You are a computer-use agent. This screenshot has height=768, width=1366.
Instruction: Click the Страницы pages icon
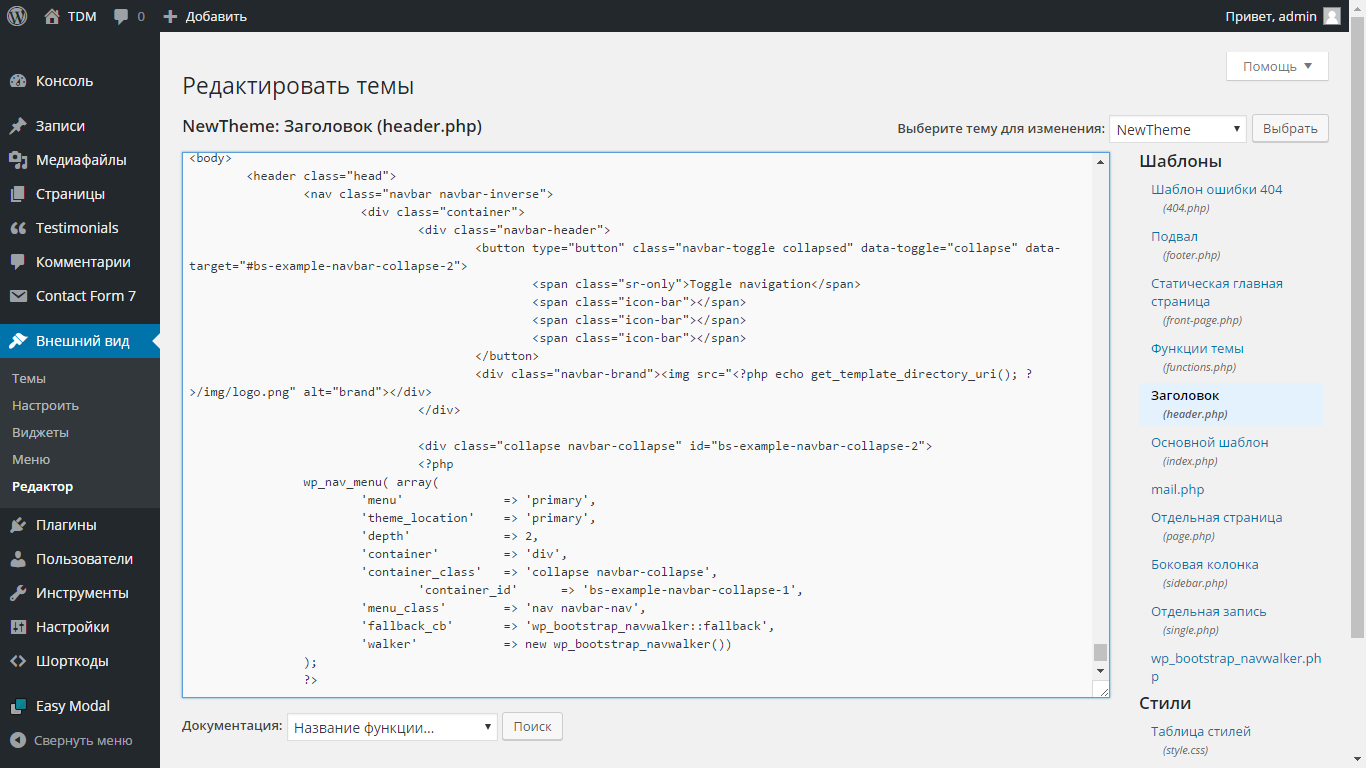tap(17, 194)
